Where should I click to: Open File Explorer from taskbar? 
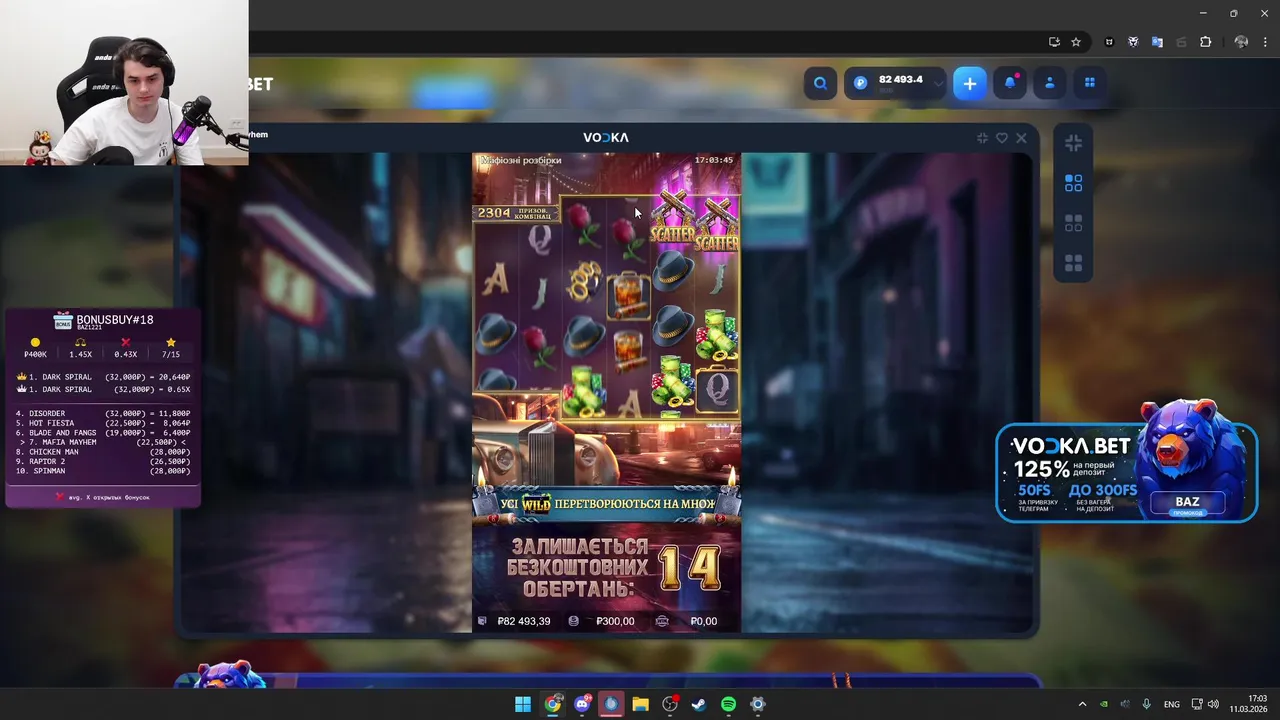(640, 704)
